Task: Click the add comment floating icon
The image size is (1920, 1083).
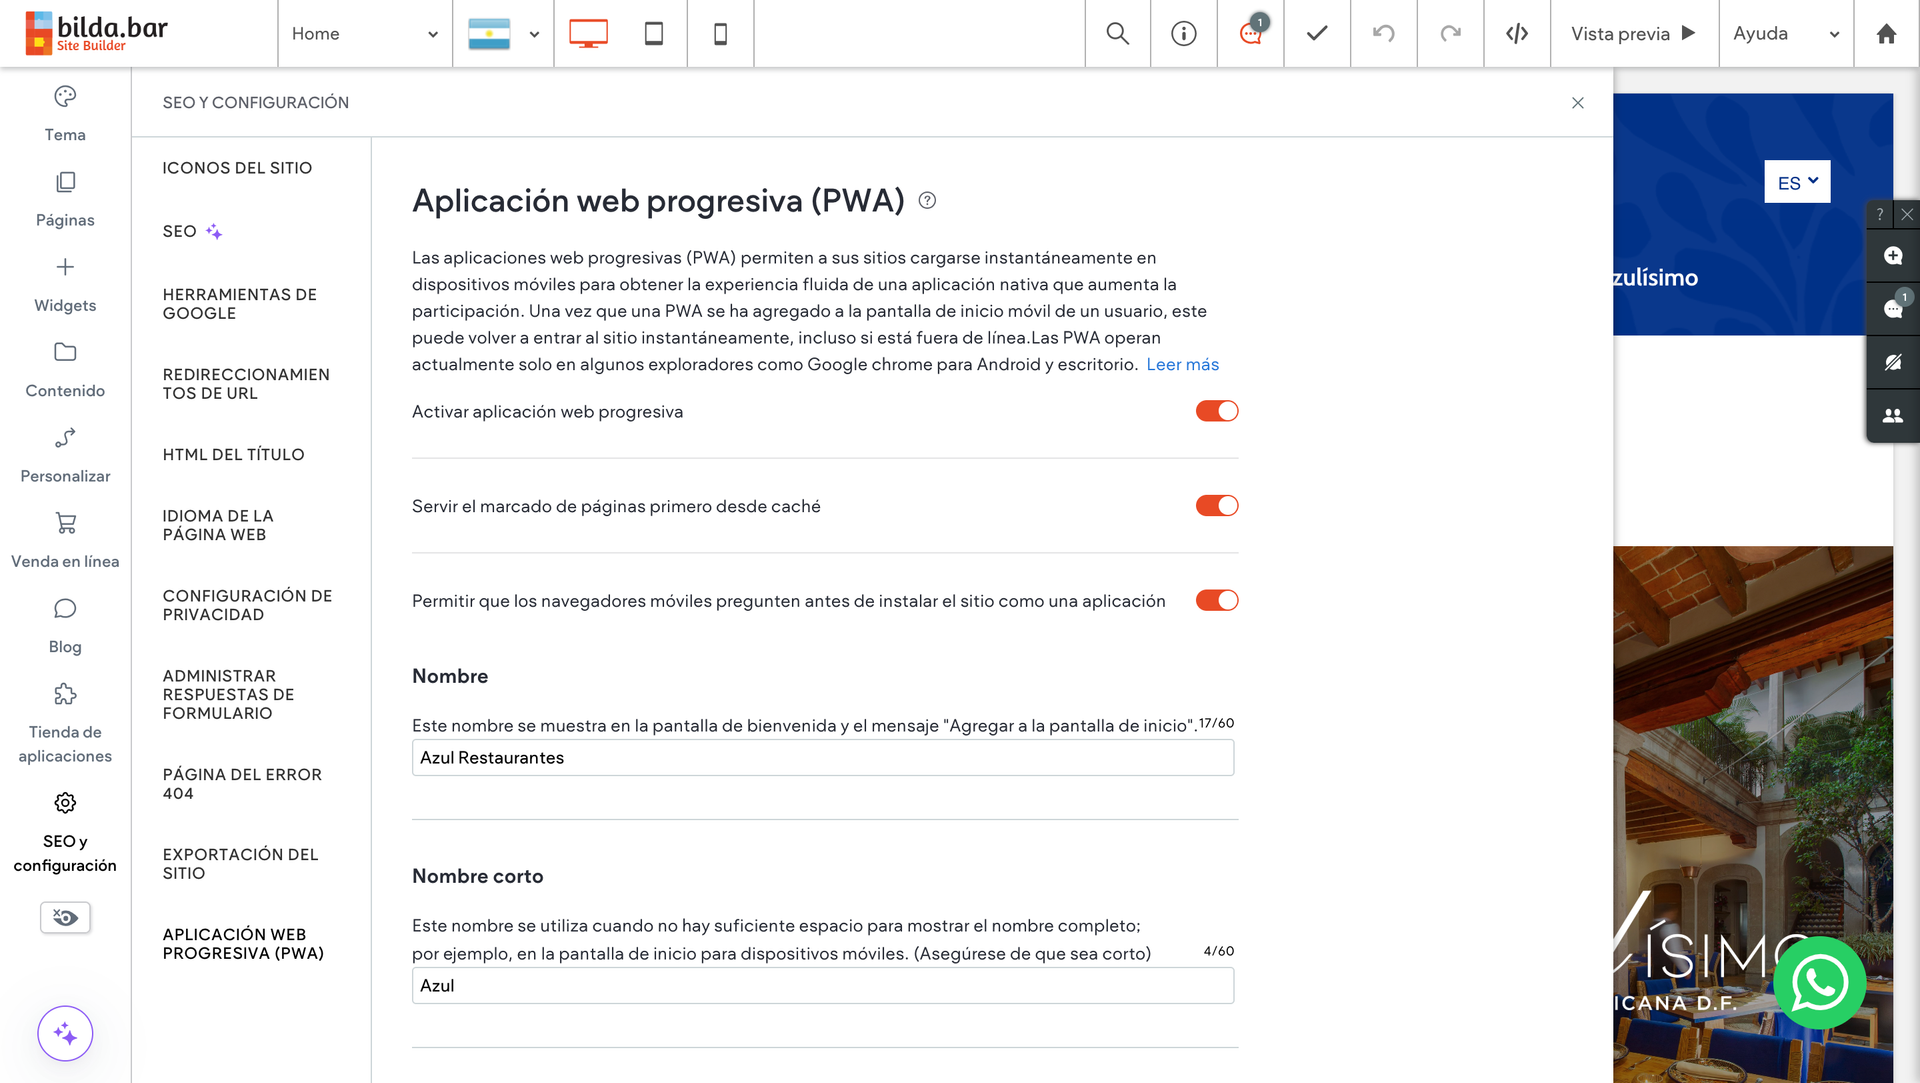Action: tap(1893, 256)
